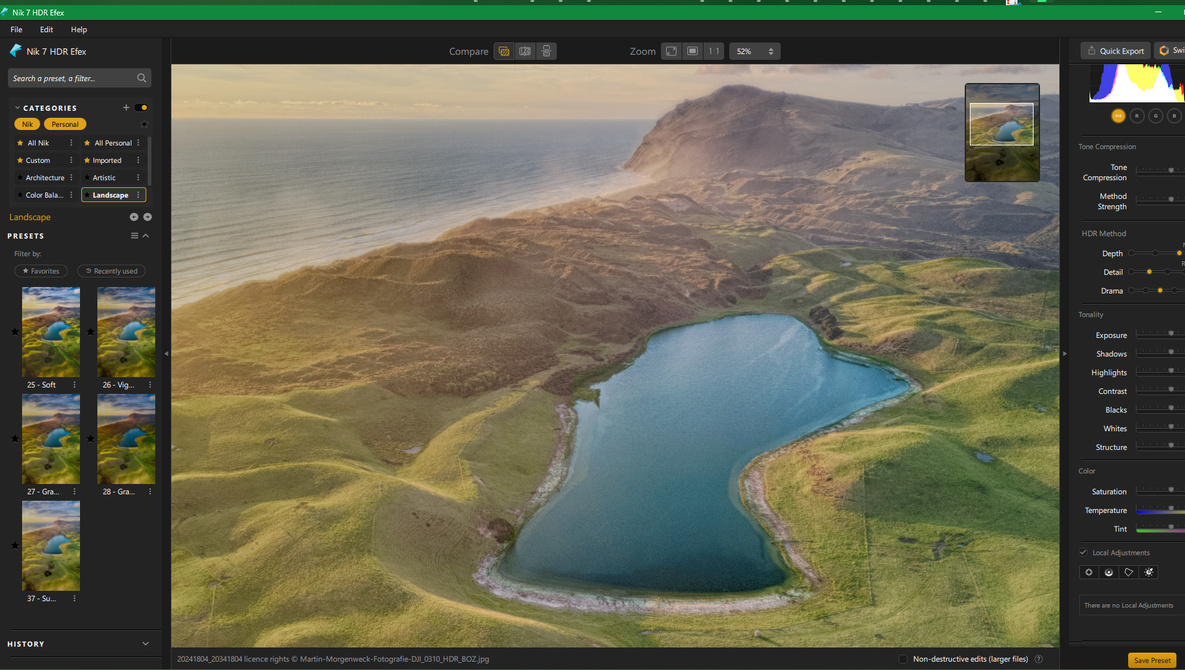This screenshot has height=670, width=1185.
Task: Click the Save Preset button
Action: (1152, 660)
